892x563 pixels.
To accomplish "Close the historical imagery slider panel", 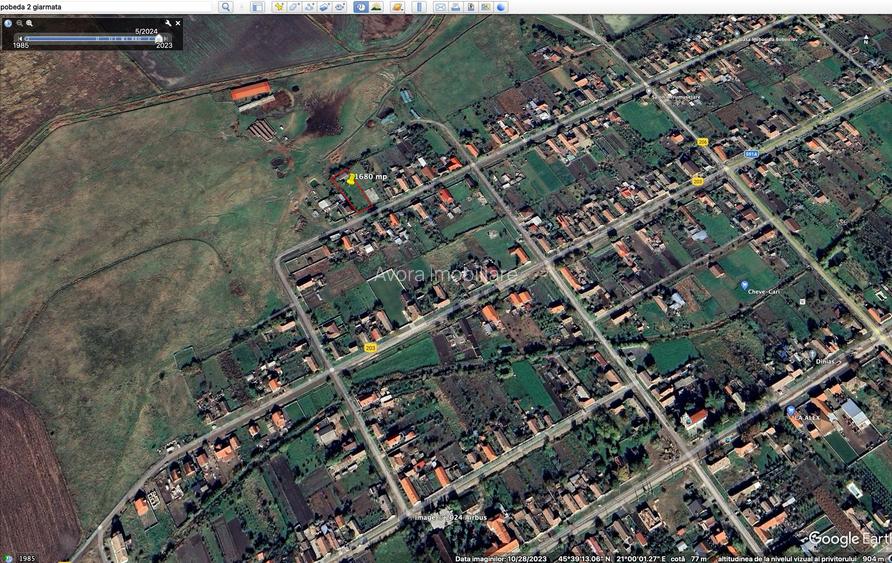I will 178,23.
